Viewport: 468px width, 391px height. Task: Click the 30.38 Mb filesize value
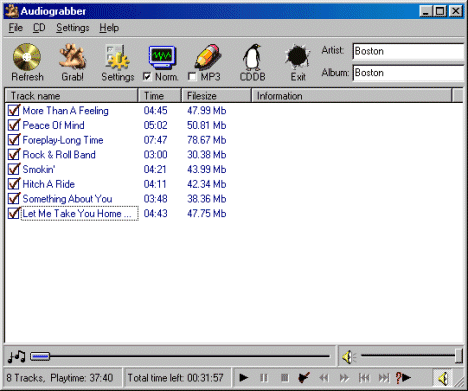(207, 155)
